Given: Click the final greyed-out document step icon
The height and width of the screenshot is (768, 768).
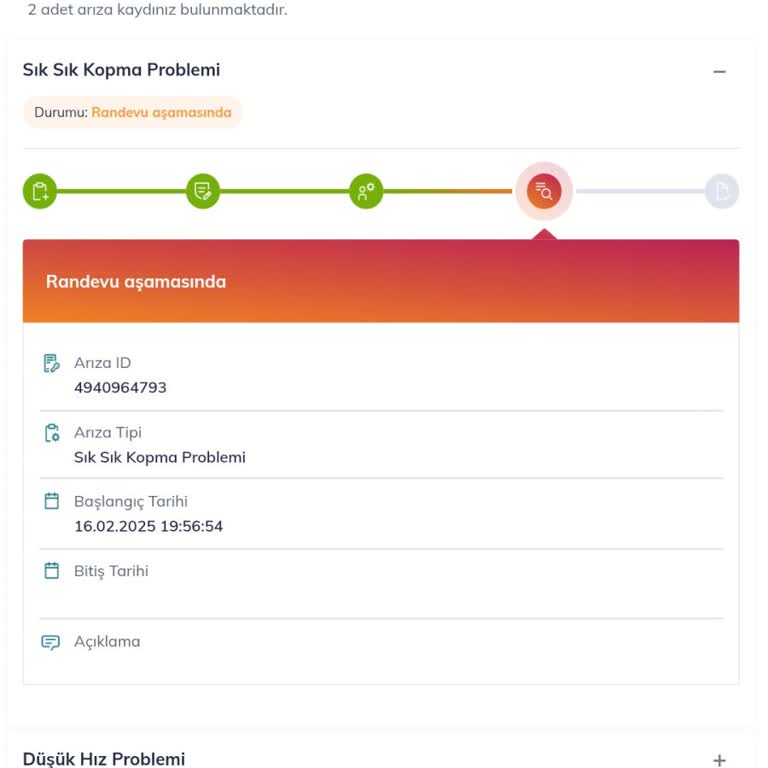Looking at the screenshot, I should pyautogui.click(x=721, y=191).
